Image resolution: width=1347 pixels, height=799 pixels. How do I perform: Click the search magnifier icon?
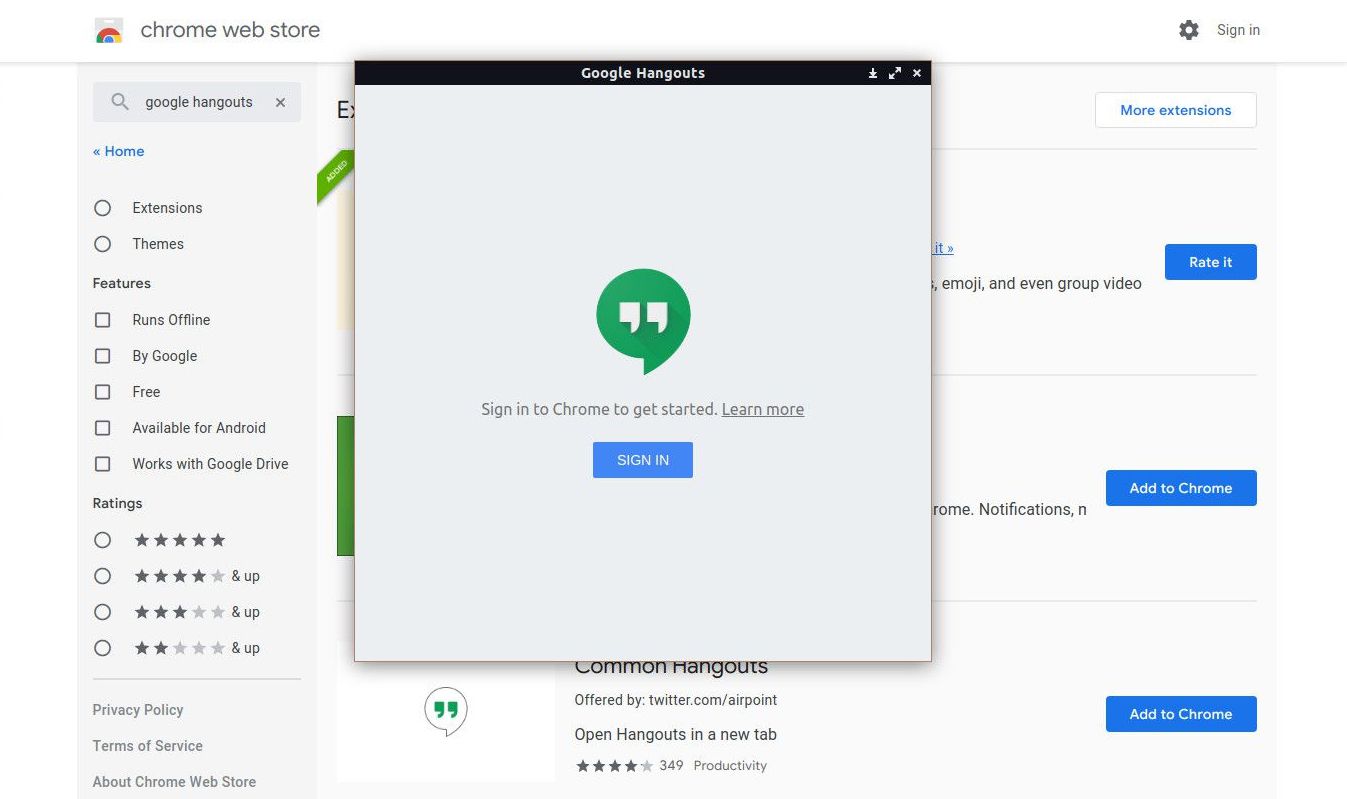coord(120,102)
